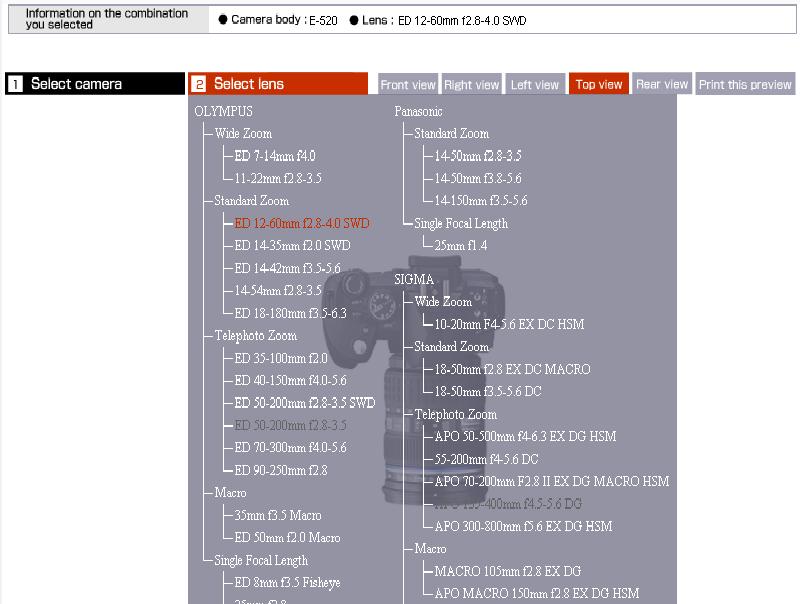Pick the ED 14-42mm f3.5-5.6 lens

(288, 268)
